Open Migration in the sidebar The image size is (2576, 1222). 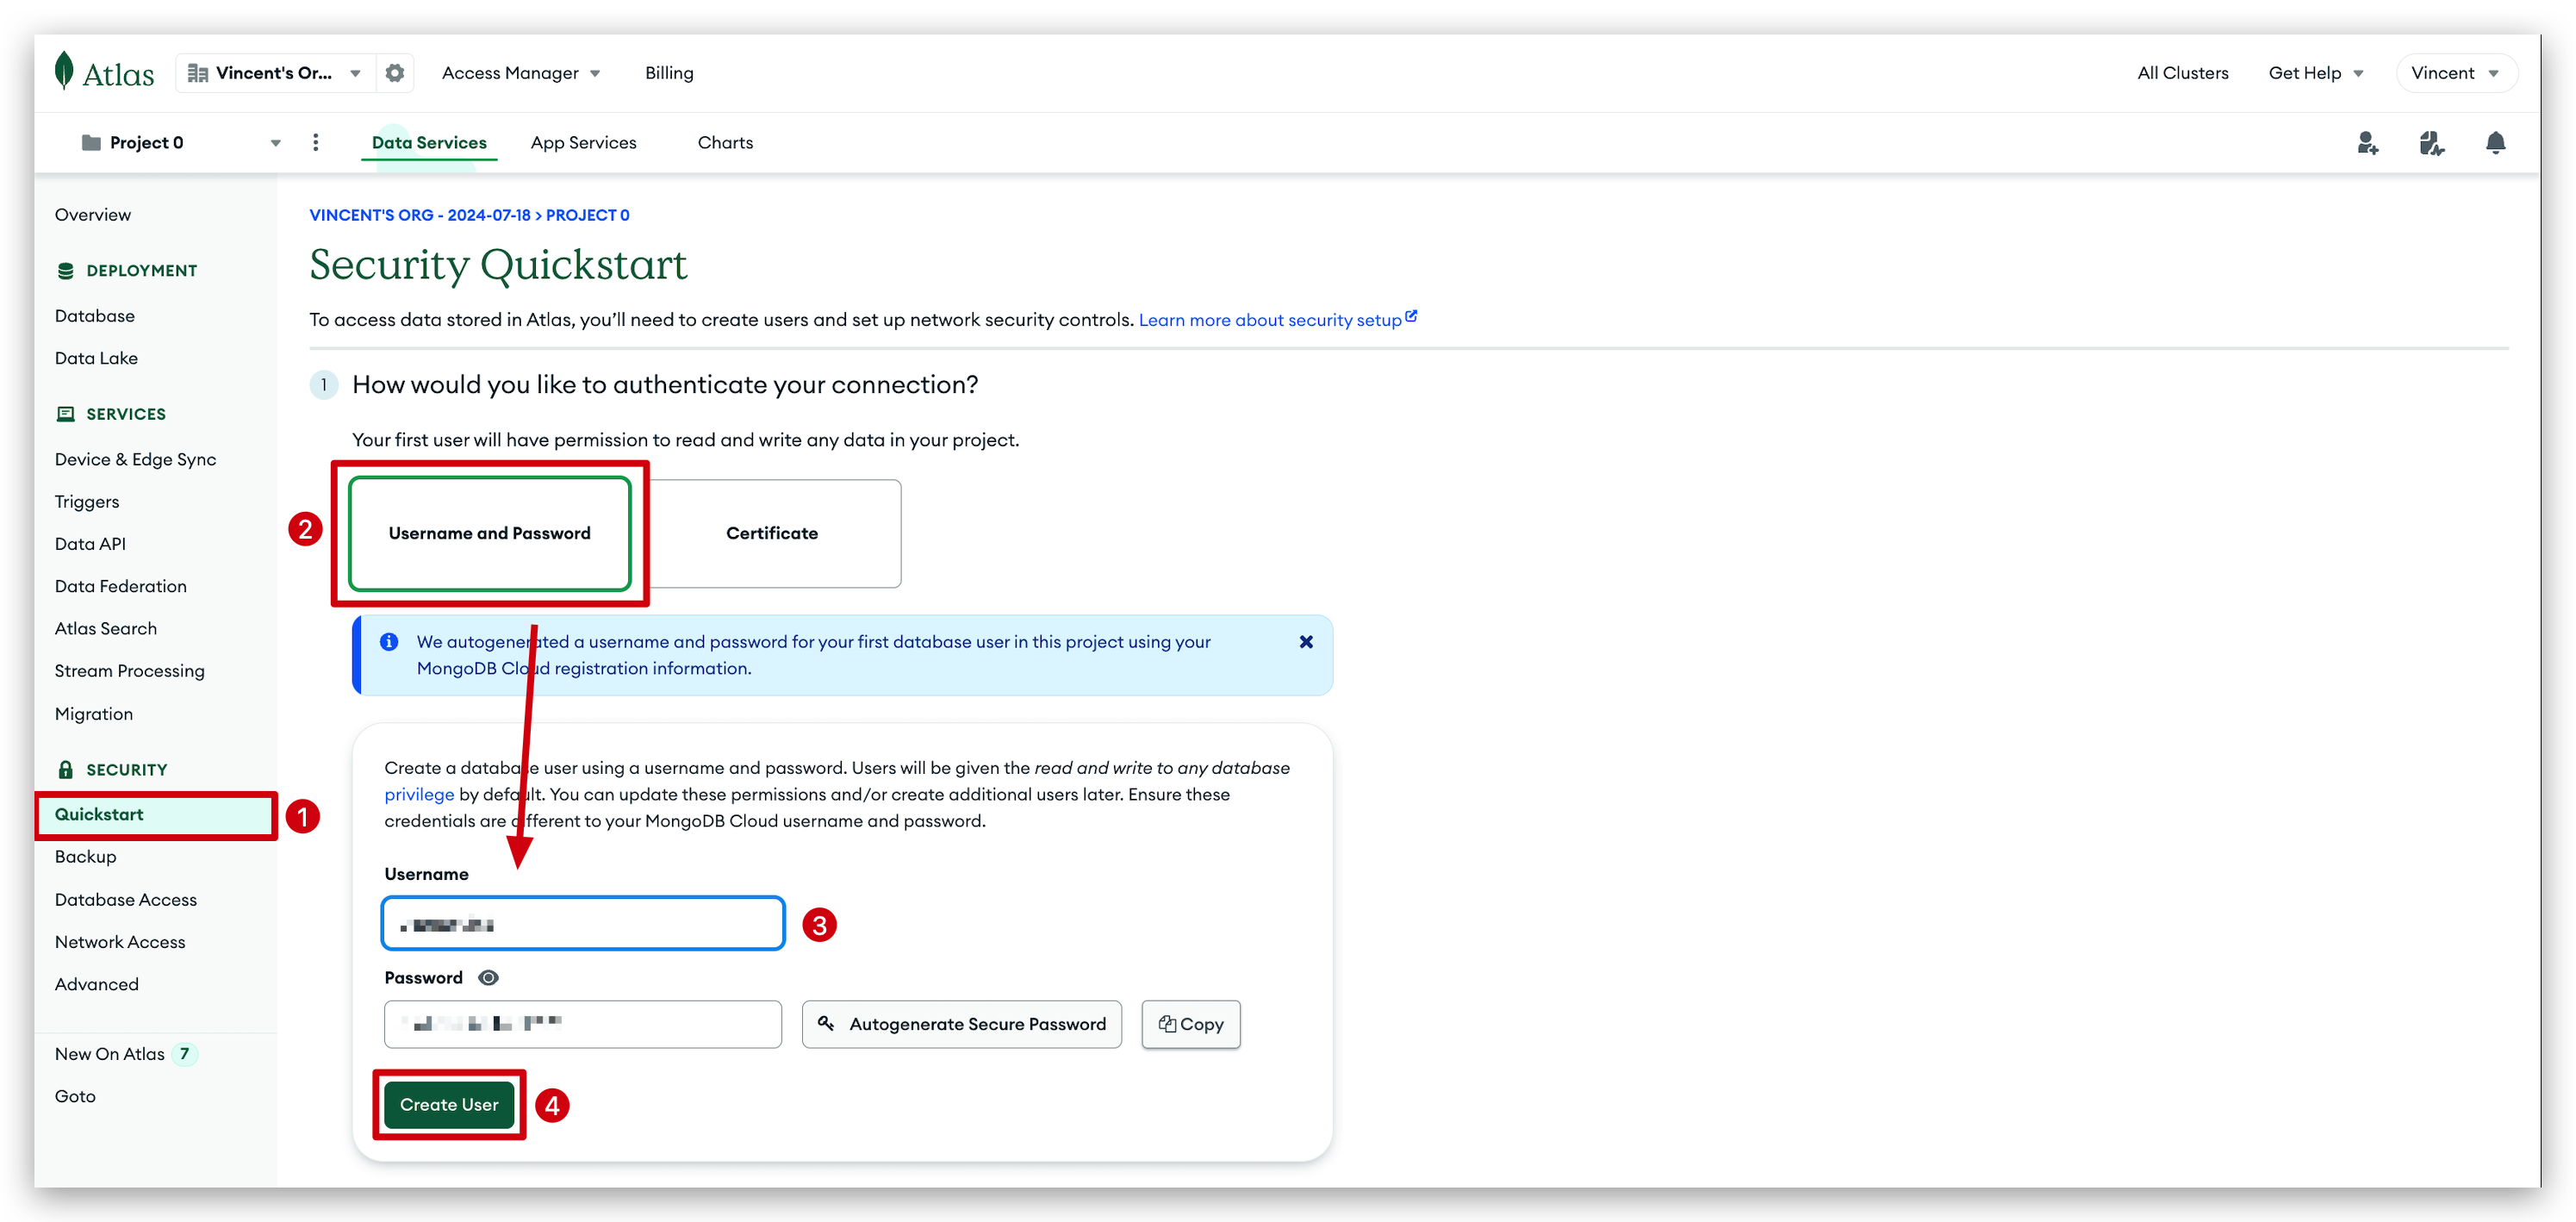click(94, 714)
